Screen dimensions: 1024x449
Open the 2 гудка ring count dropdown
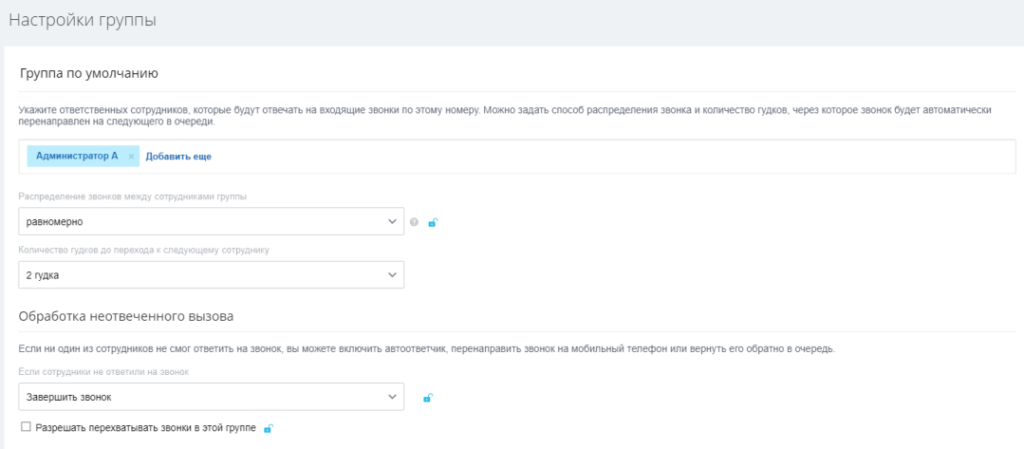click(200, 275)
